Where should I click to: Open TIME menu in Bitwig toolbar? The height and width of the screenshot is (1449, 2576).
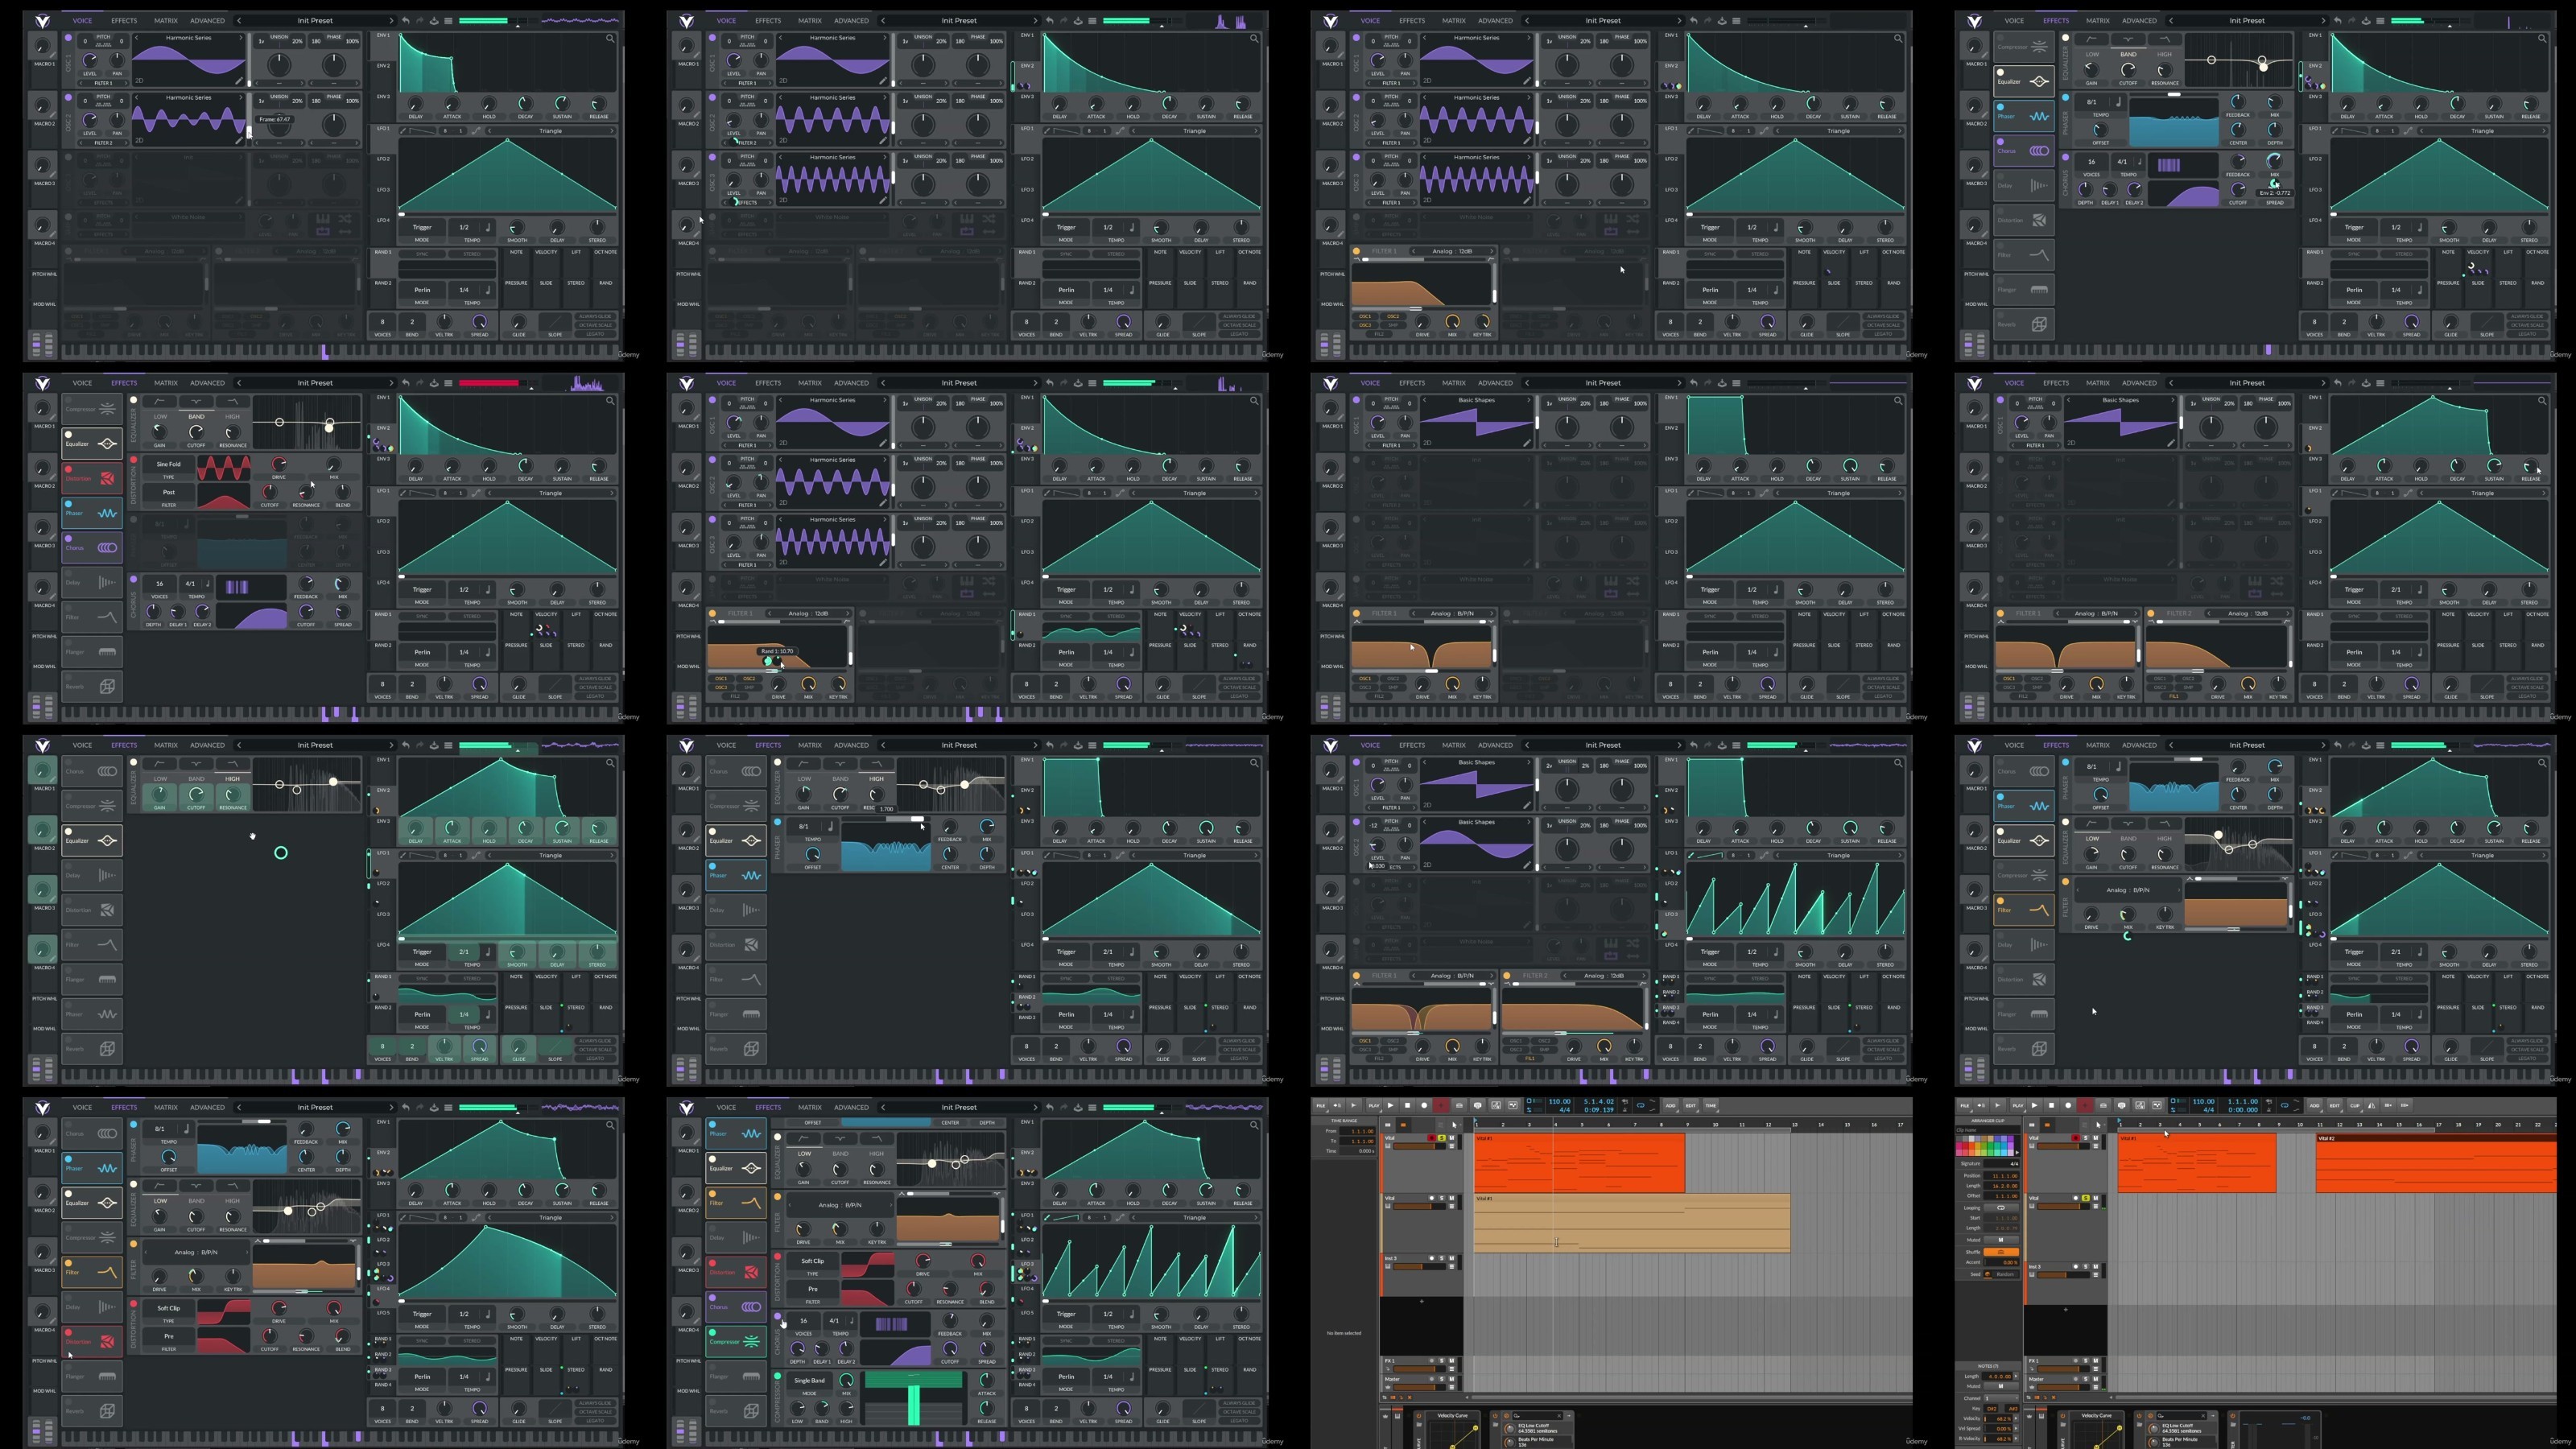(x=1711, y=1106)
